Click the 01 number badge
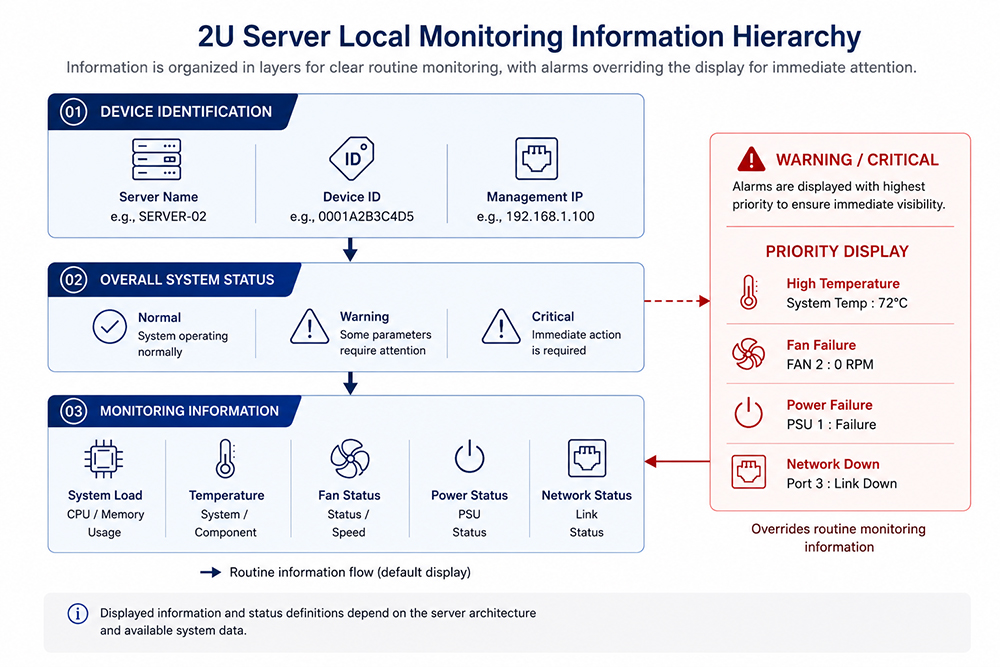Viewport: 1000px width, 667px height. tap(73, 112)
